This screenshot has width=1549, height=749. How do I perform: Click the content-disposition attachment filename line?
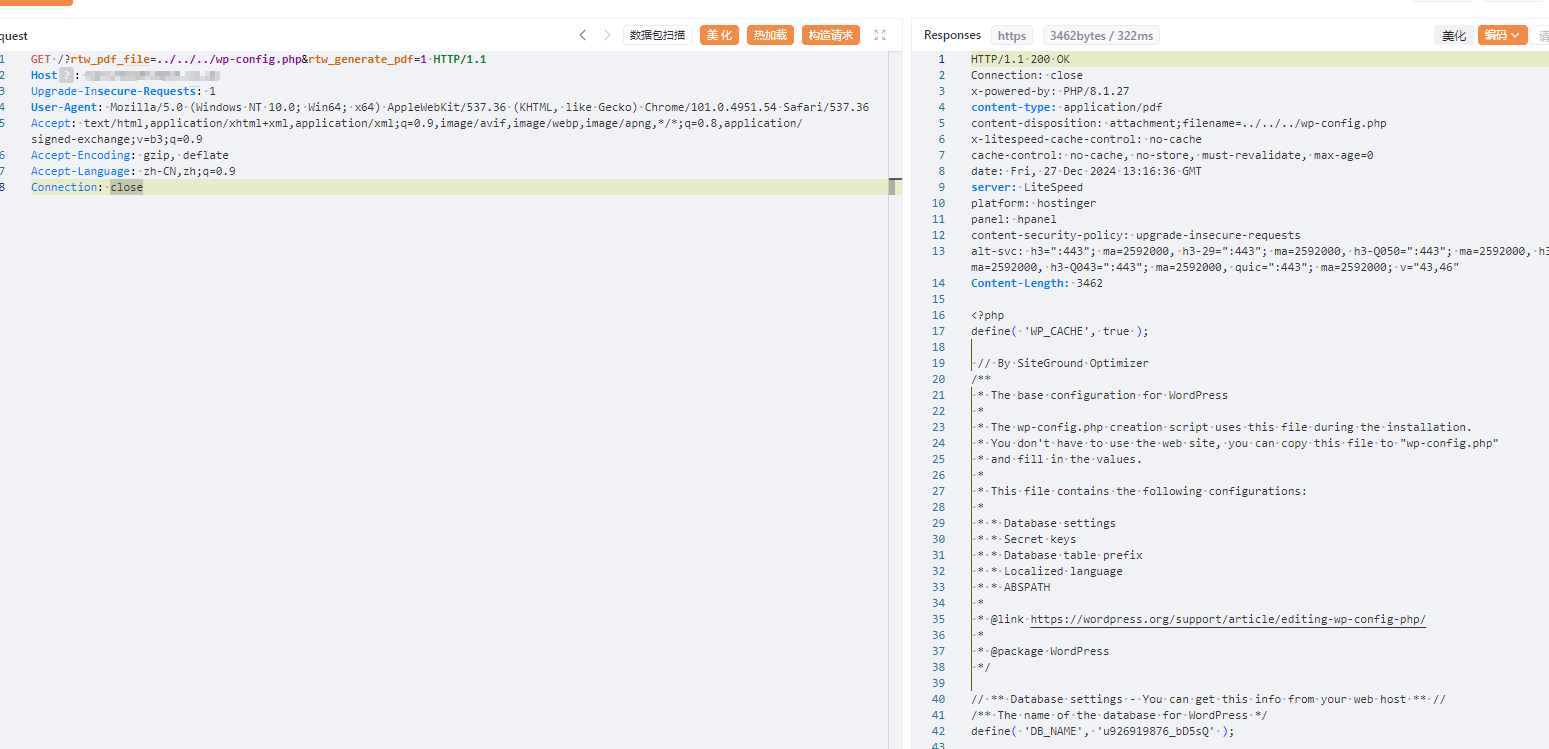1178,123
